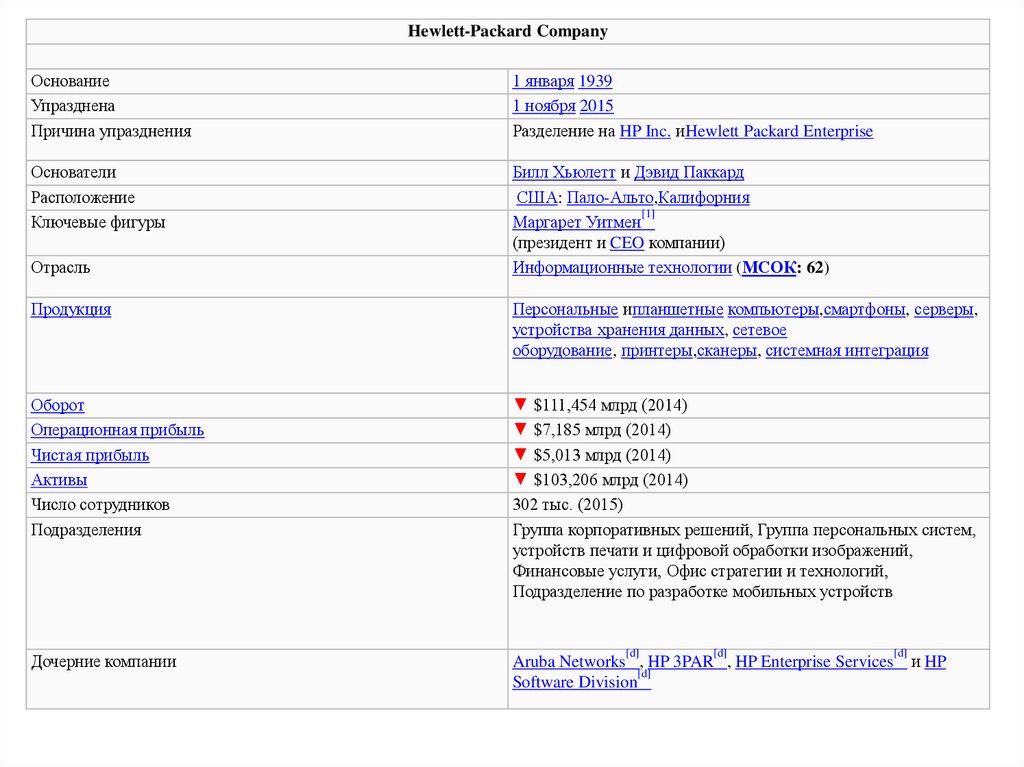Open the Активы link
The image size is (1024, 767).
(x=59, y=480)
